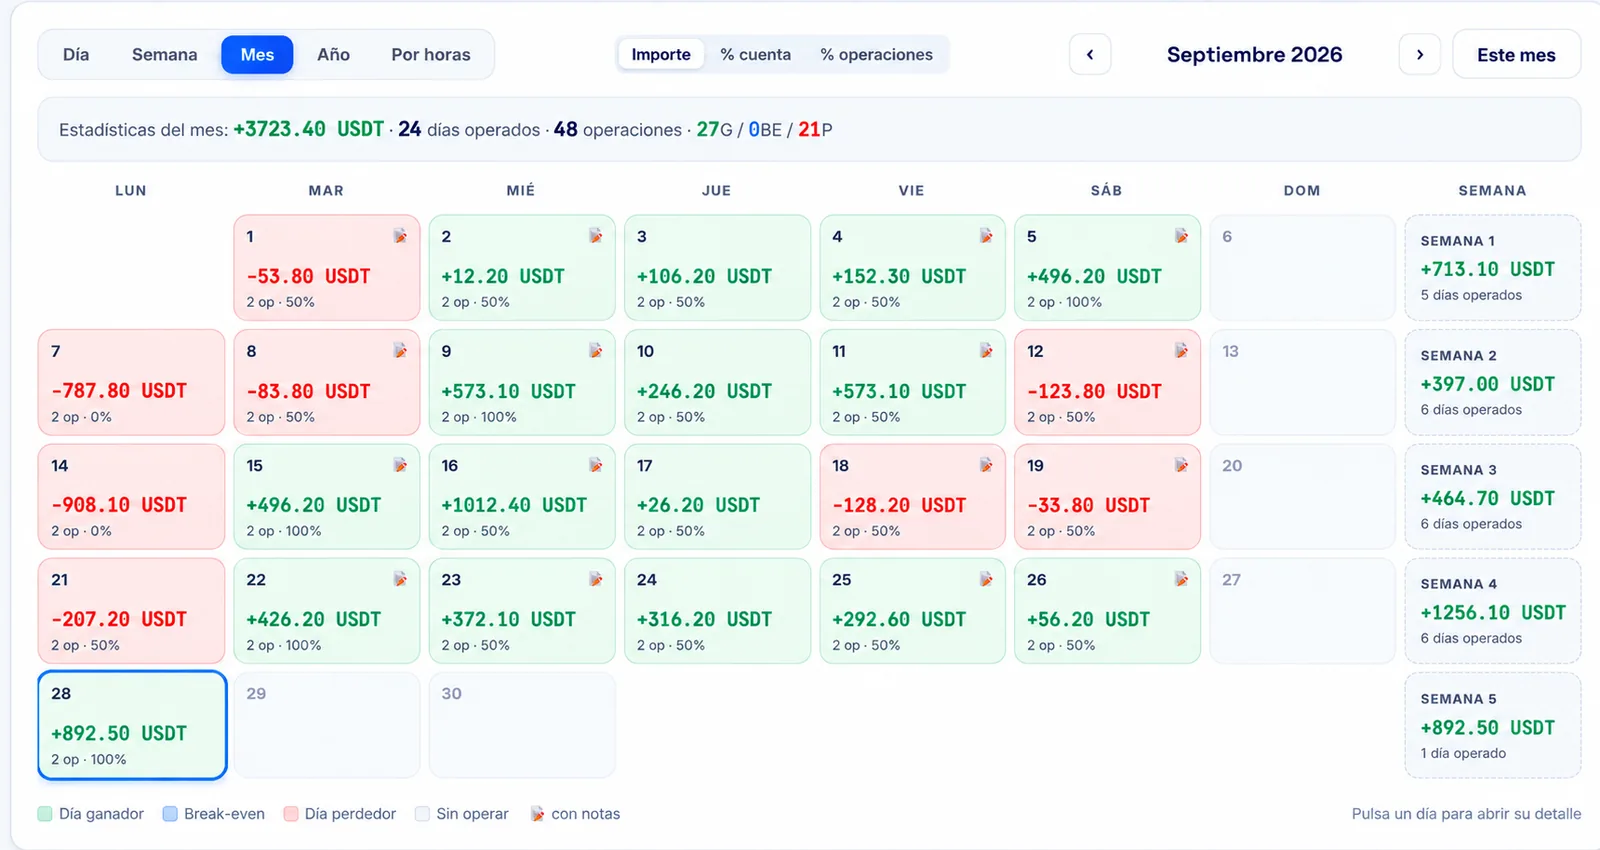Screen dimensions: 1600x850
Task: Click the note icon on day 15
Action: pos(400,465)
